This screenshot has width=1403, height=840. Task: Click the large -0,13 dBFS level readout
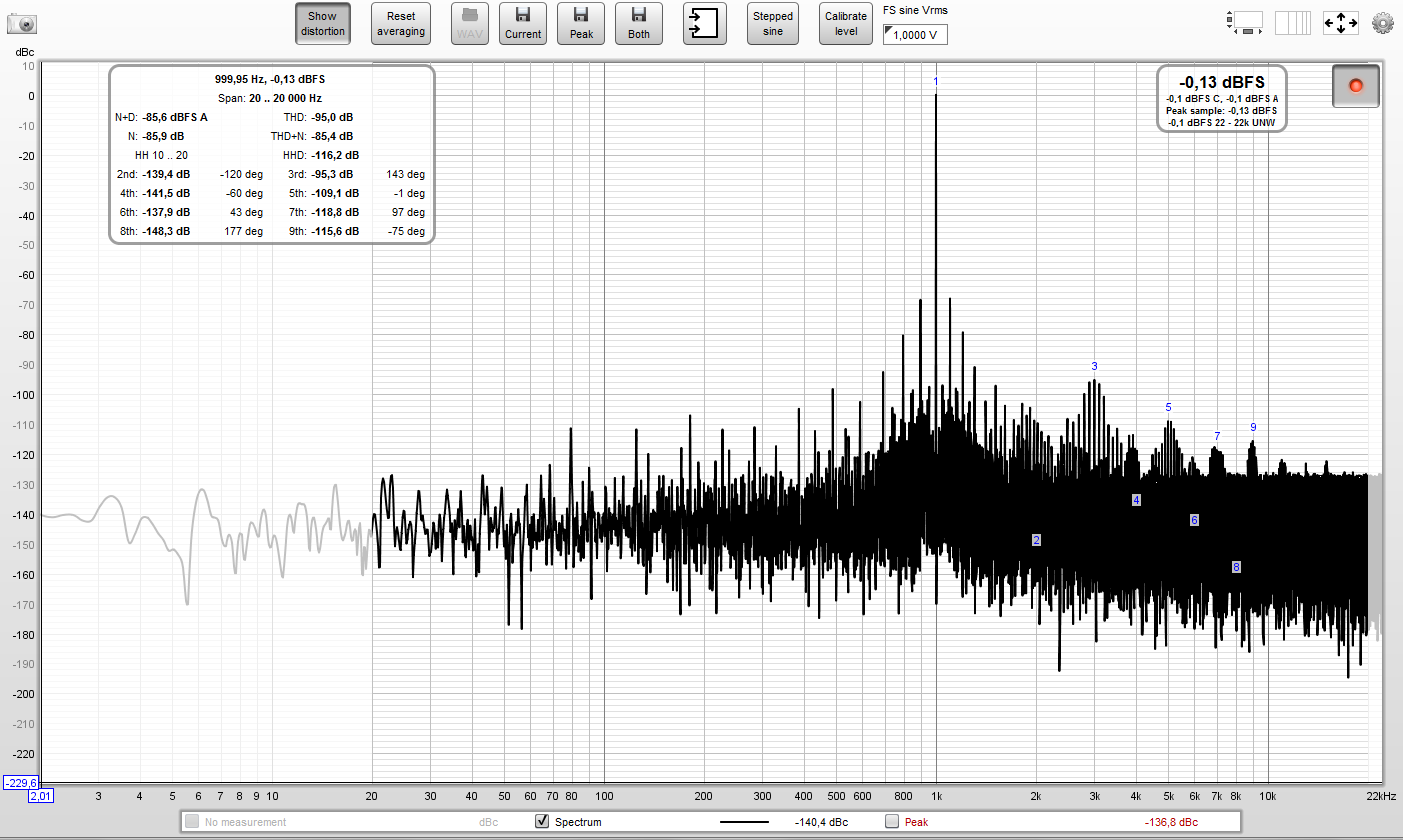coord(1222,82)
